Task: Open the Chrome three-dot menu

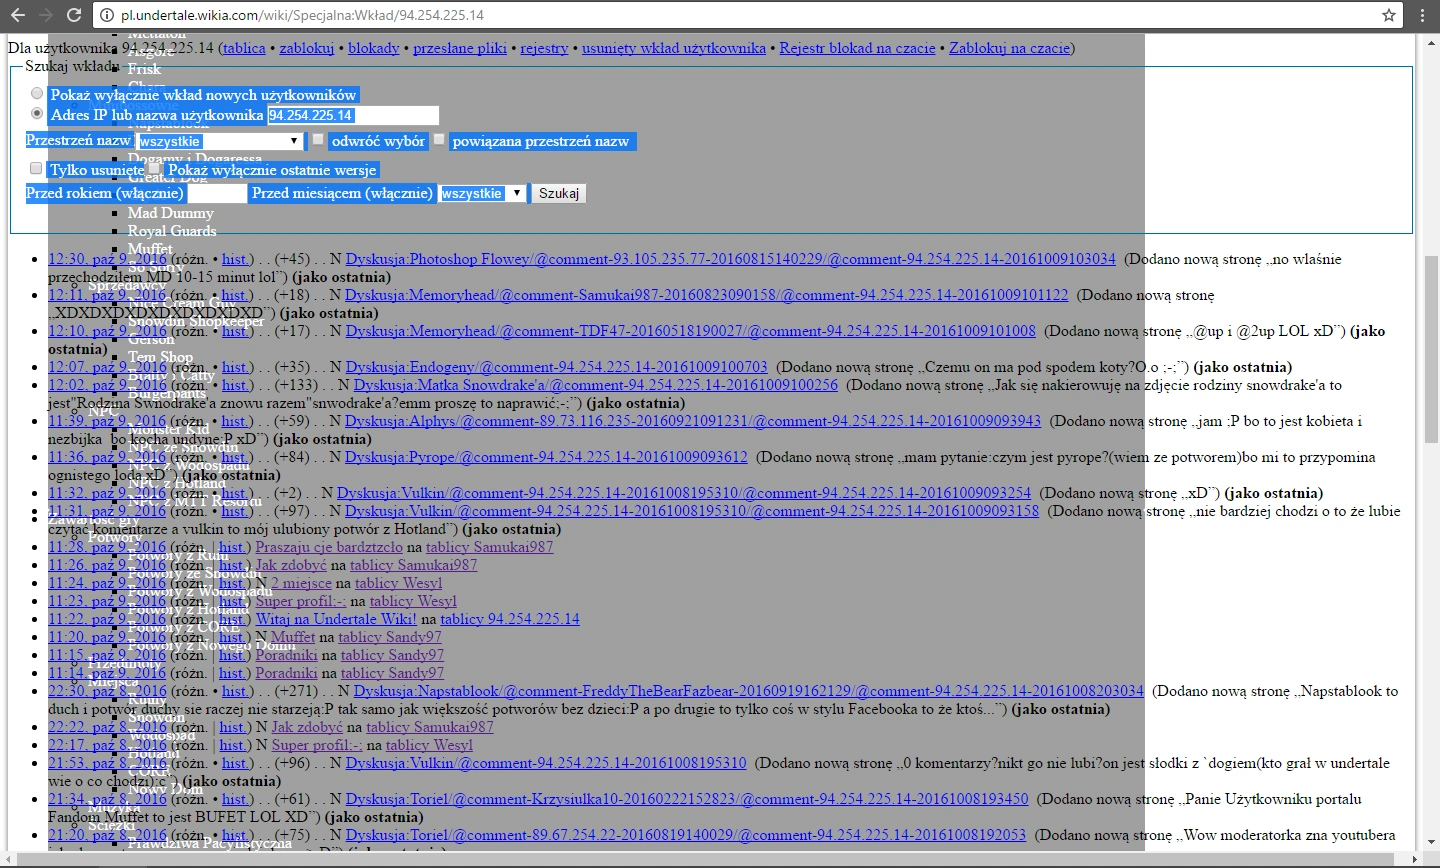Action: tap(1423, 15)
